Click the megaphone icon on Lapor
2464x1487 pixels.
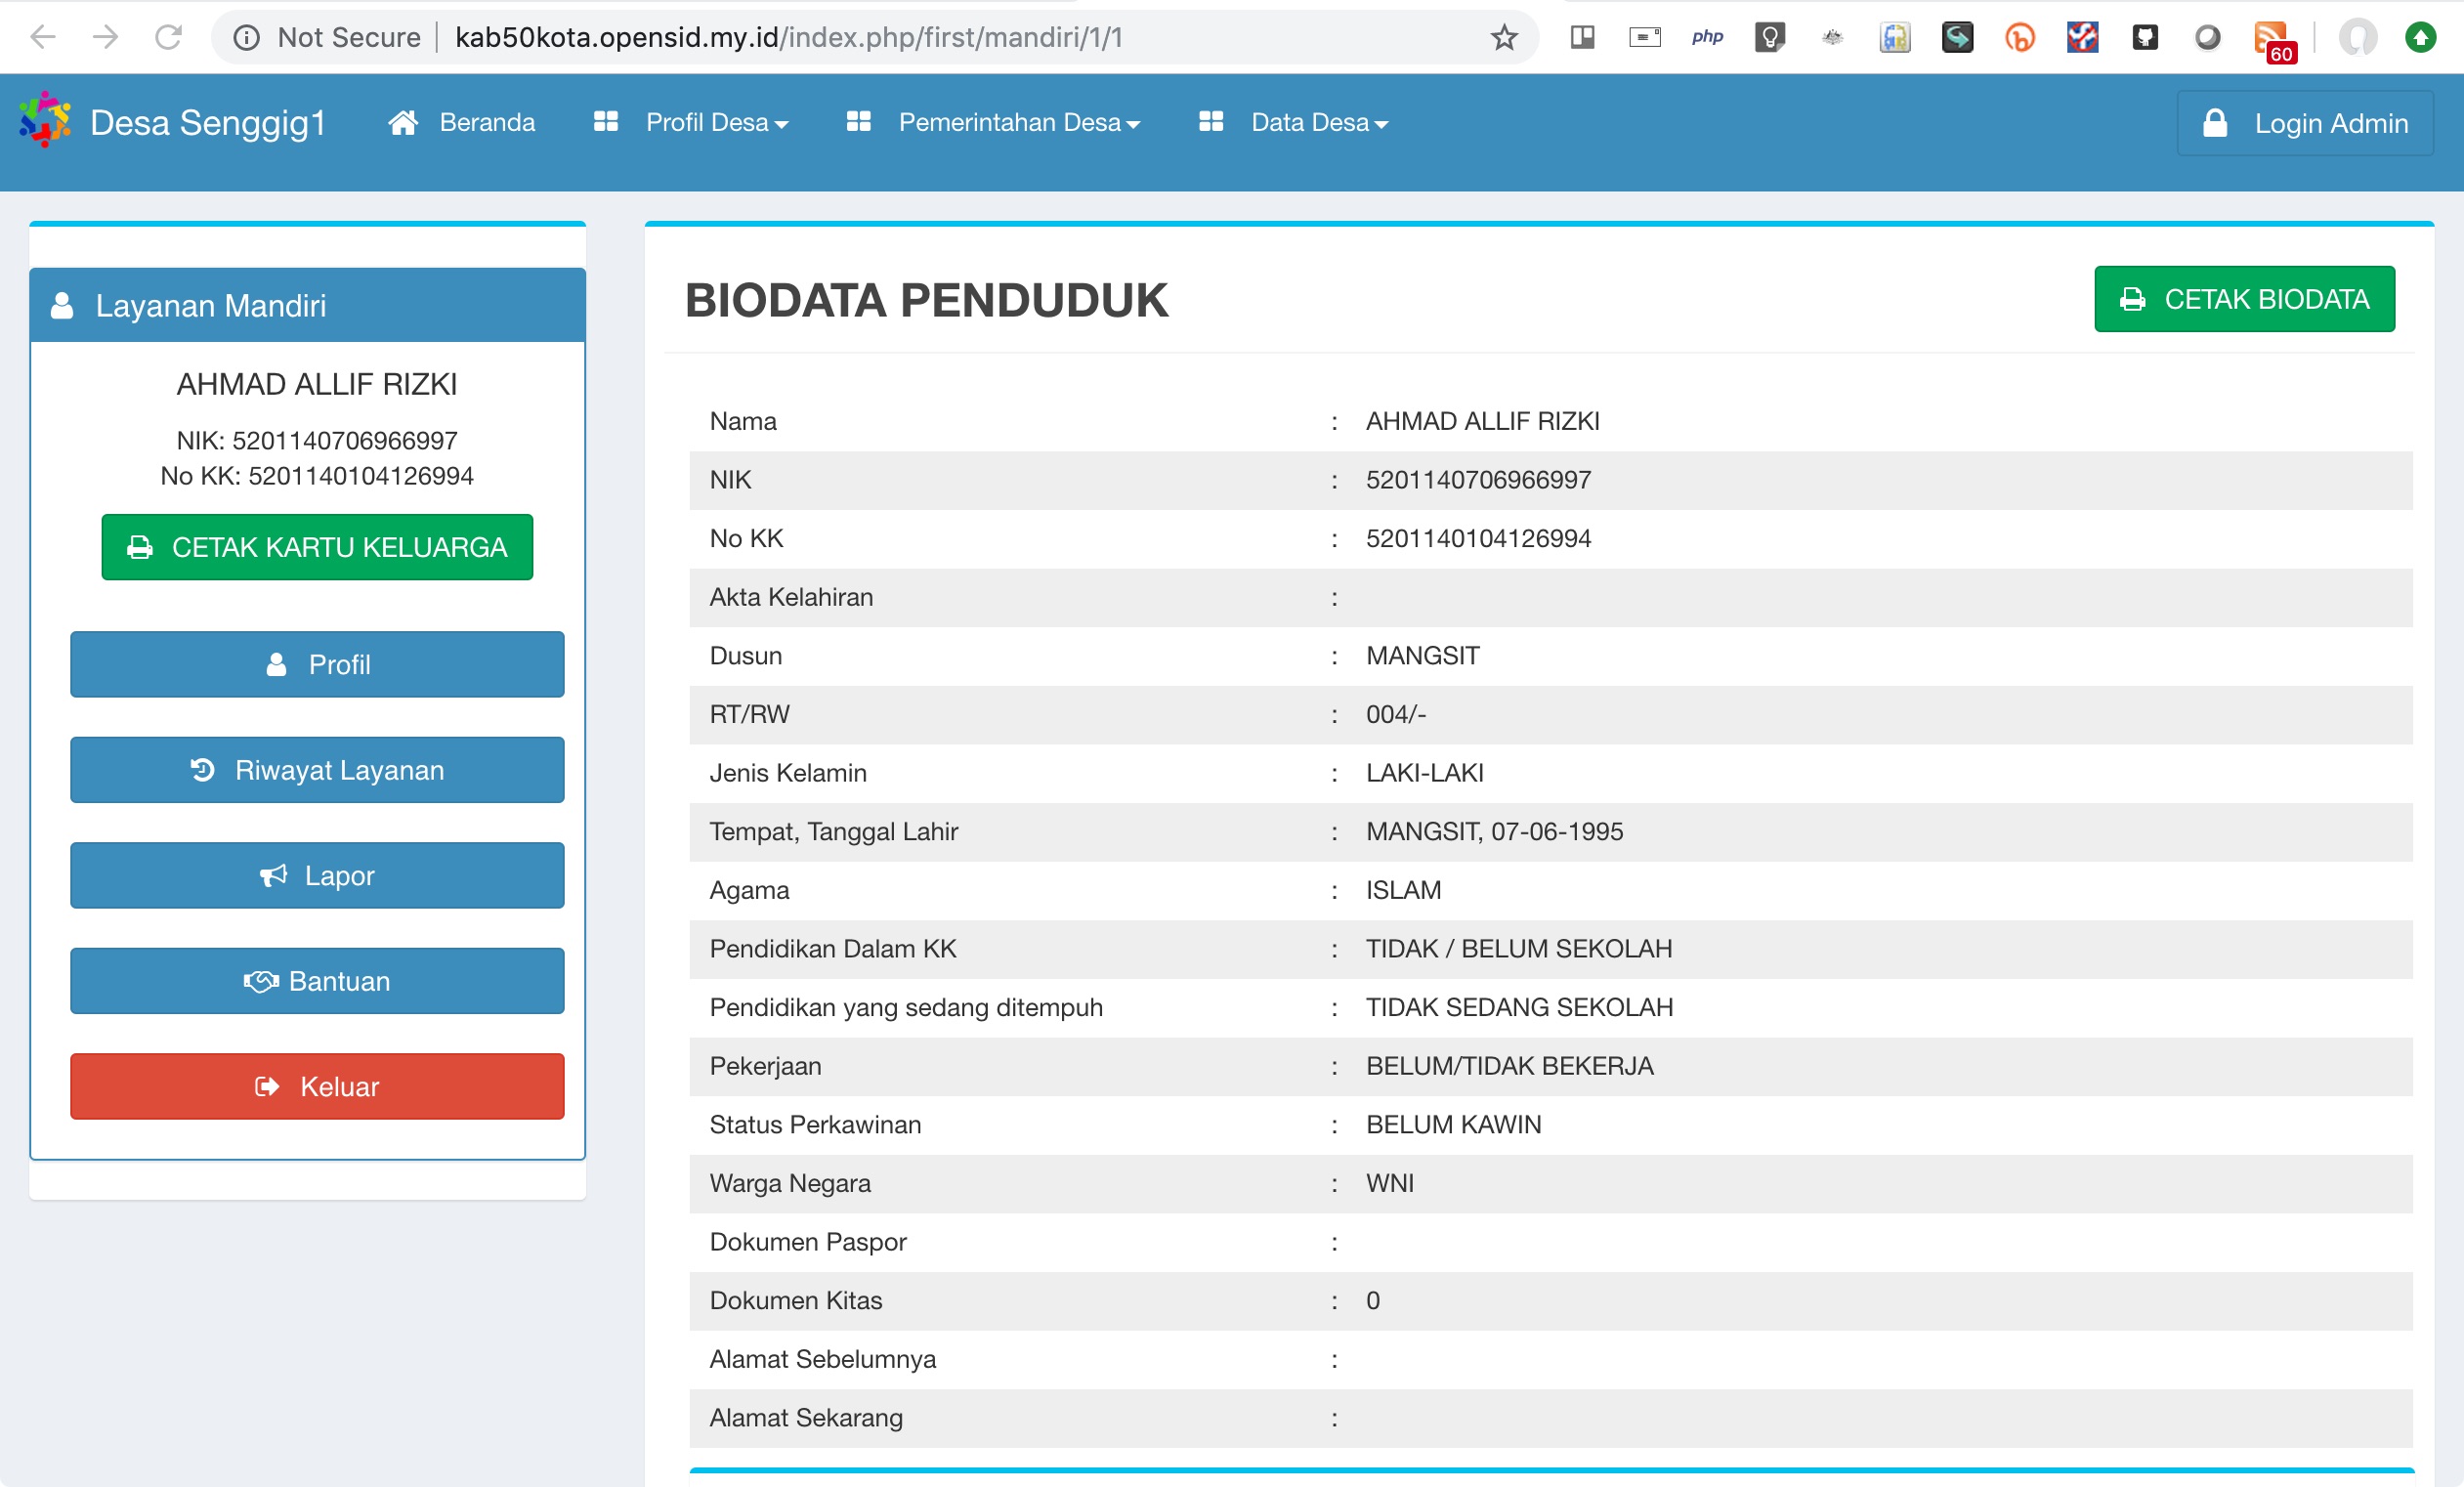[273, 875]
